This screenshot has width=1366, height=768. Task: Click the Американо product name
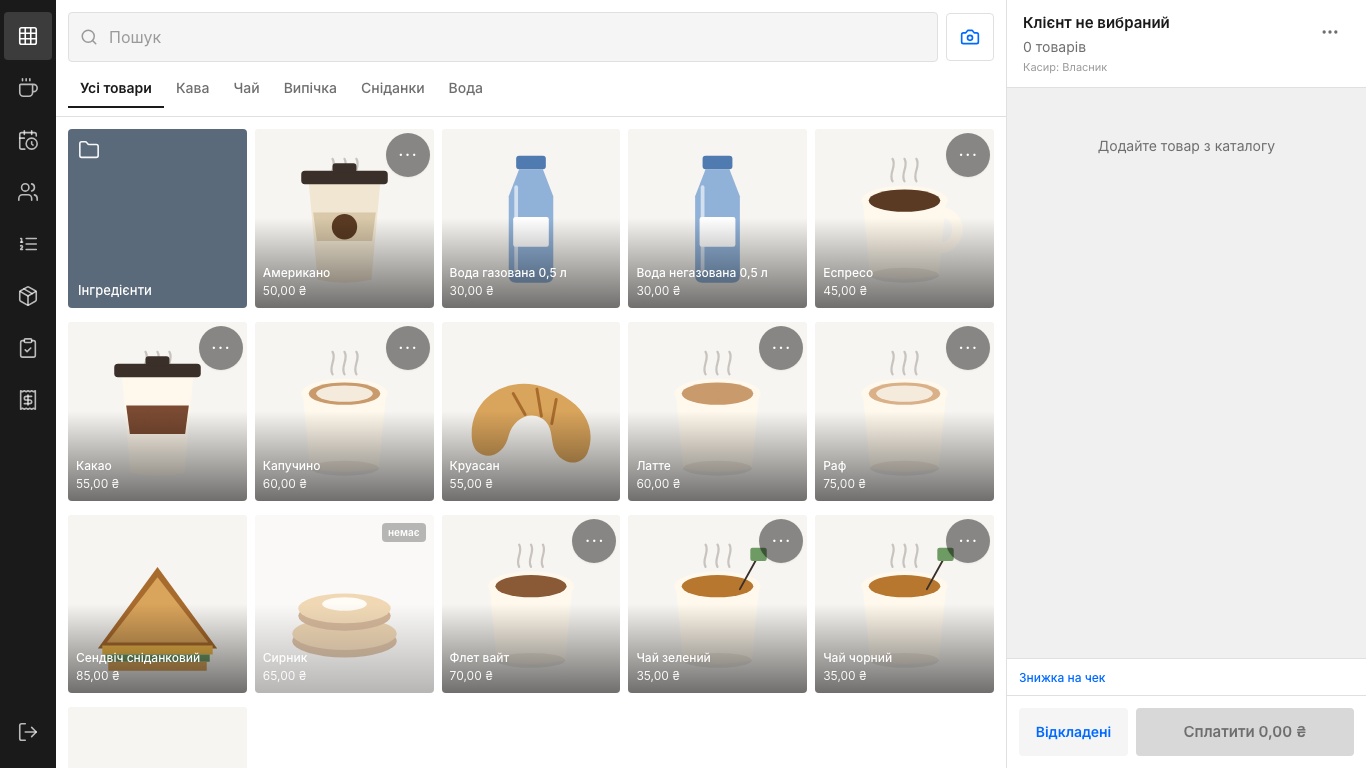(x=296, y=273)
